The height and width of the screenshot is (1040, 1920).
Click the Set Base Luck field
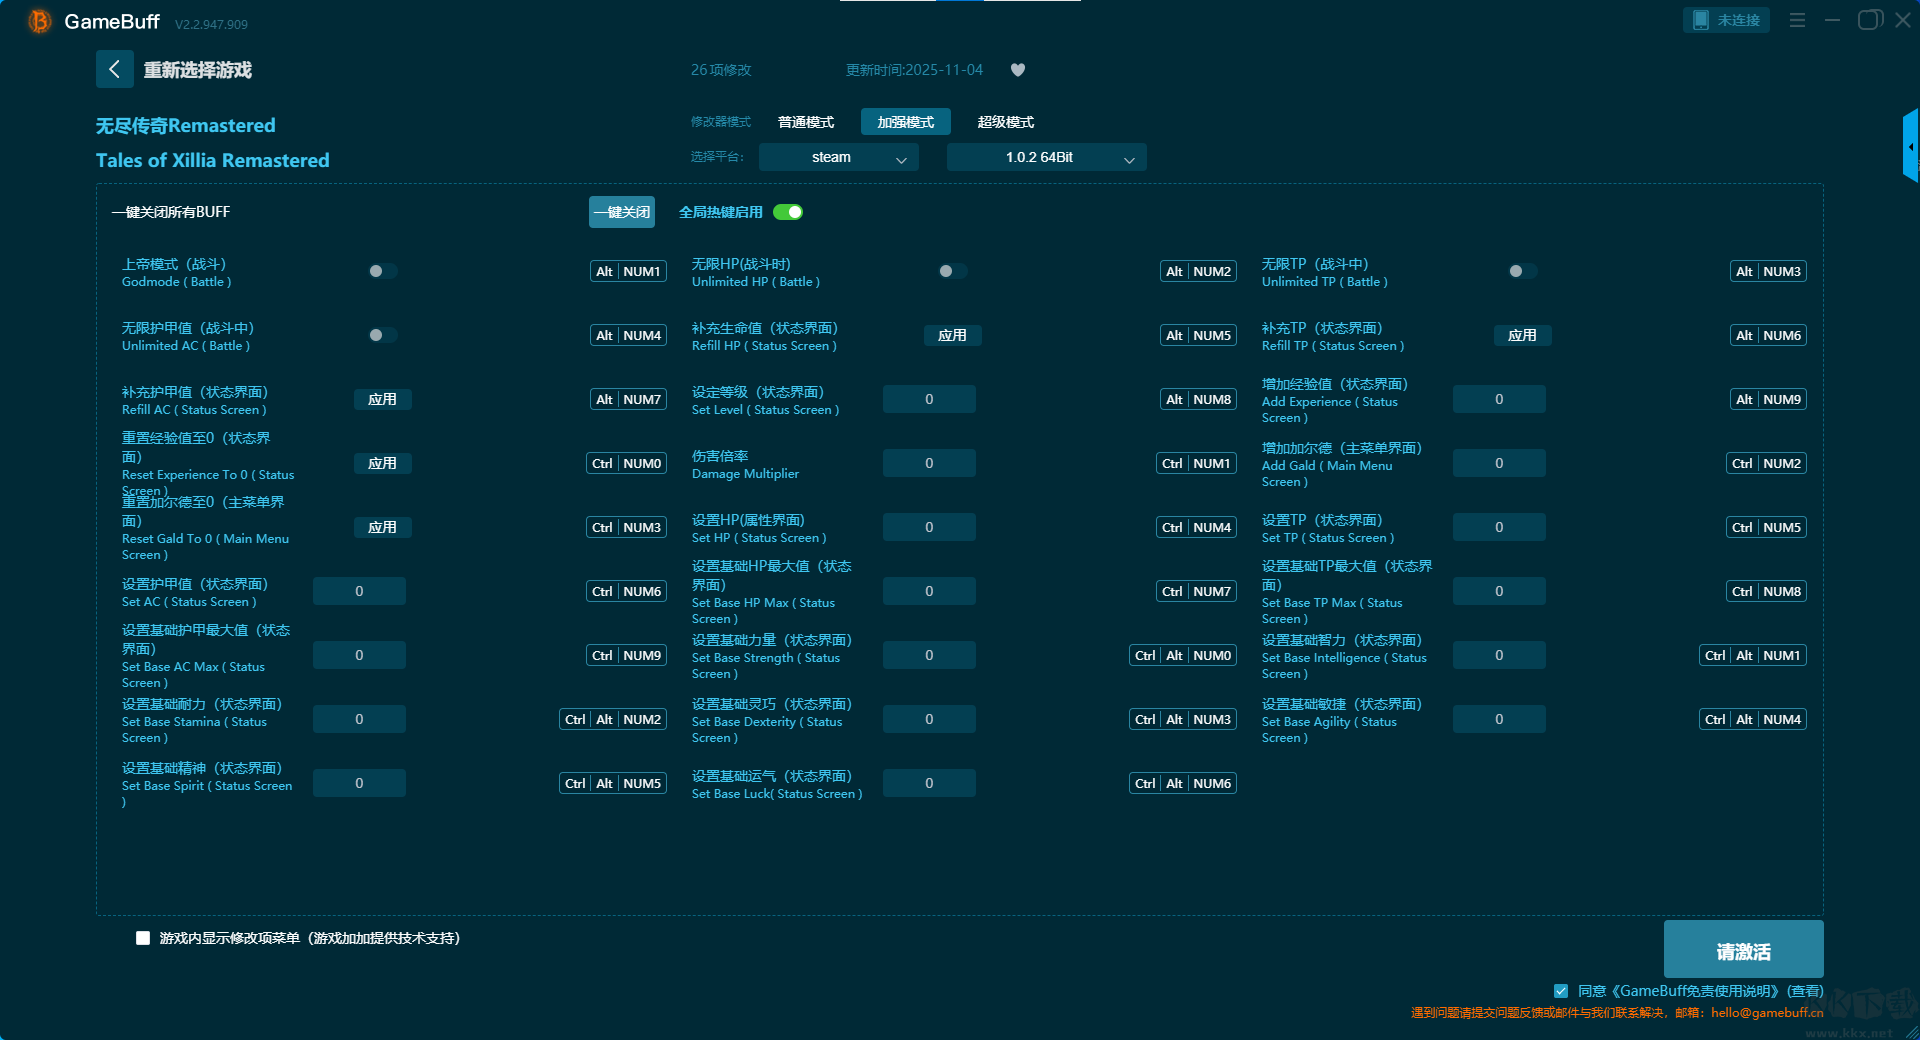(929, 783)
